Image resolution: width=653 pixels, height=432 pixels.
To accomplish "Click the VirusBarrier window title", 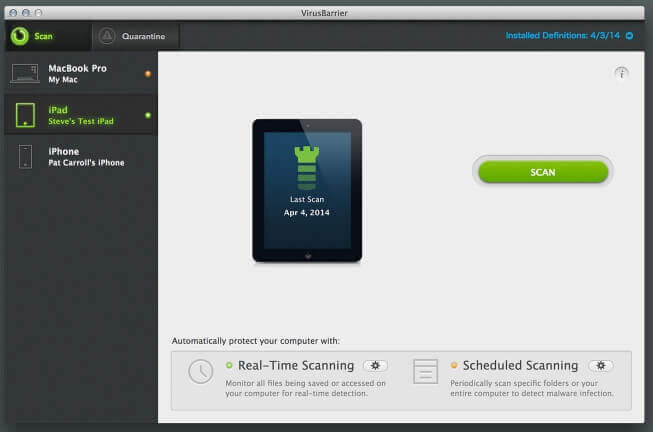I will 324,13.
